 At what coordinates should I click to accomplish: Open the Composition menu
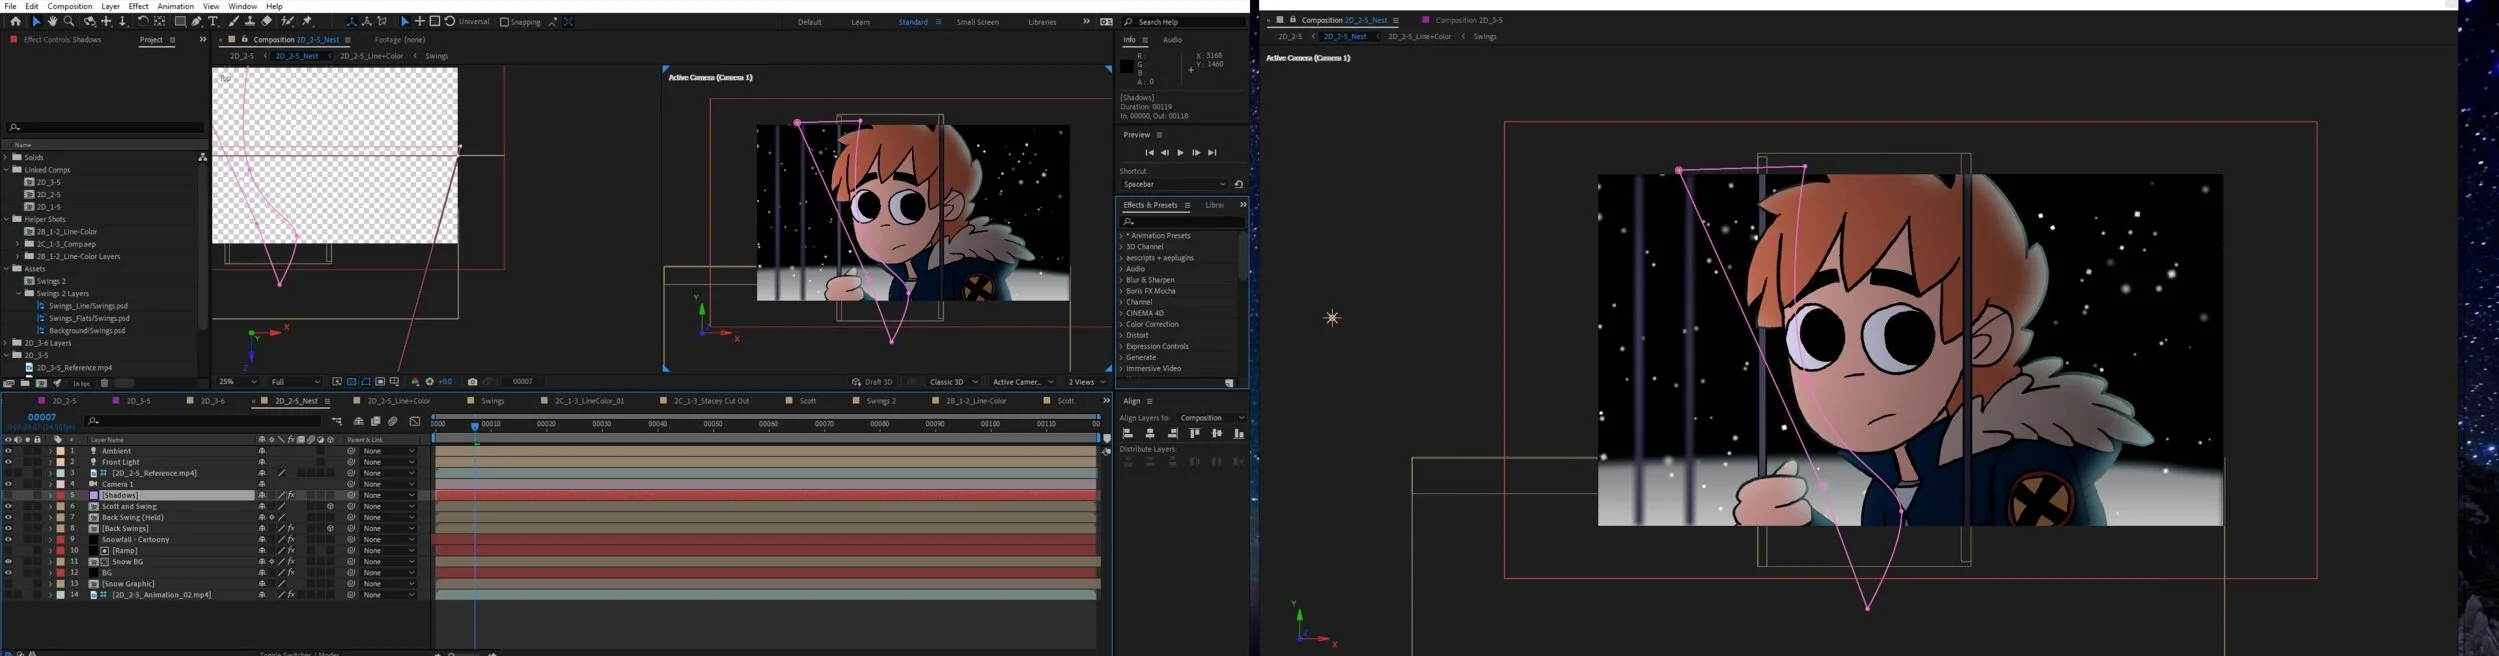tap(70, 6)
